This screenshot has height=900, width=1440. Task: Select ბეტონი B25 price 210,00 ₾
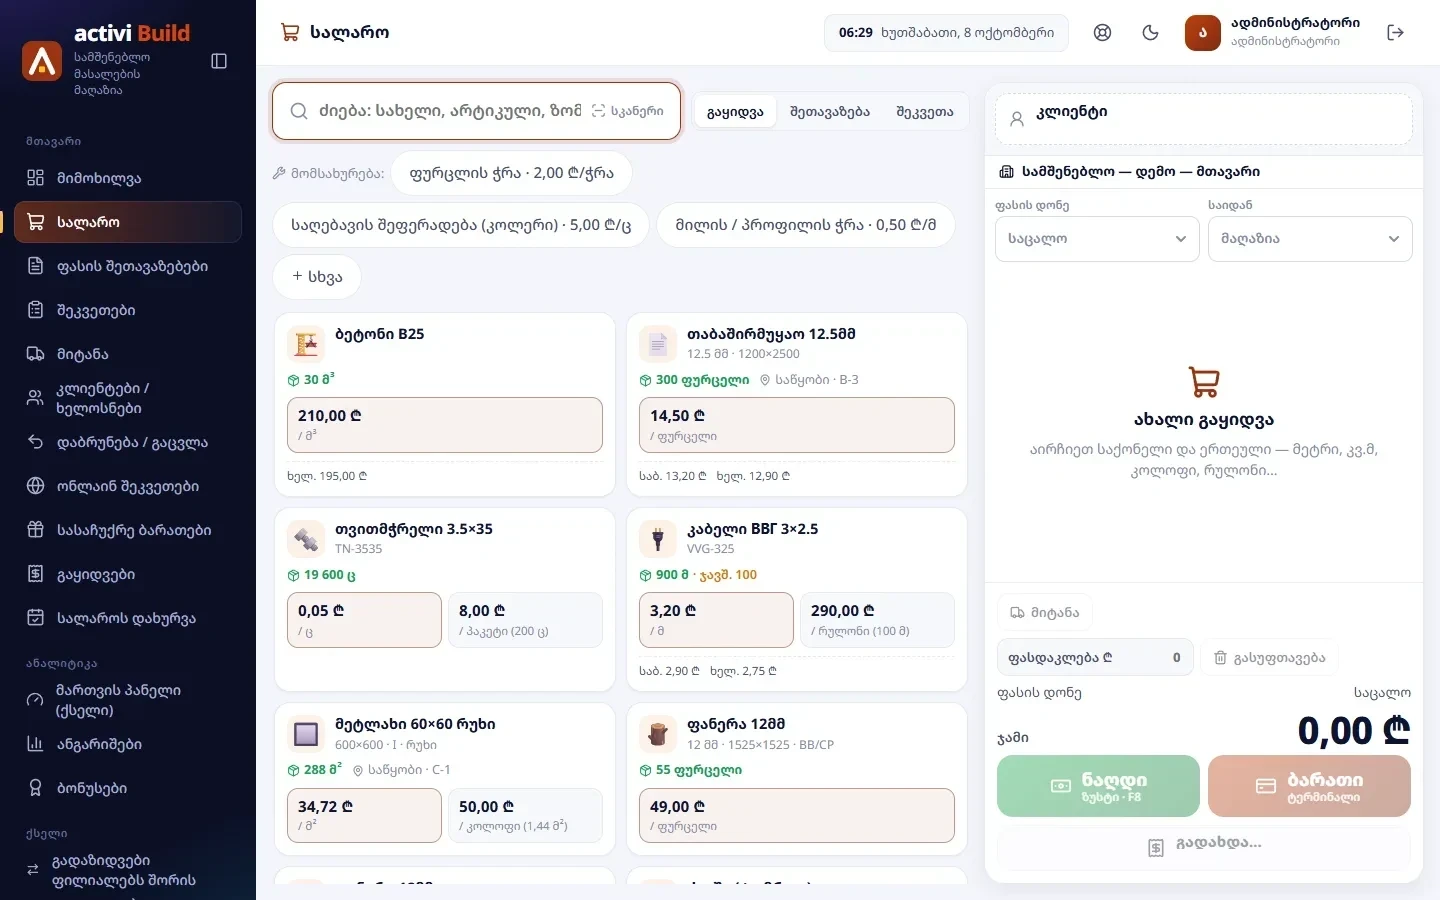(x=445, y=425)
